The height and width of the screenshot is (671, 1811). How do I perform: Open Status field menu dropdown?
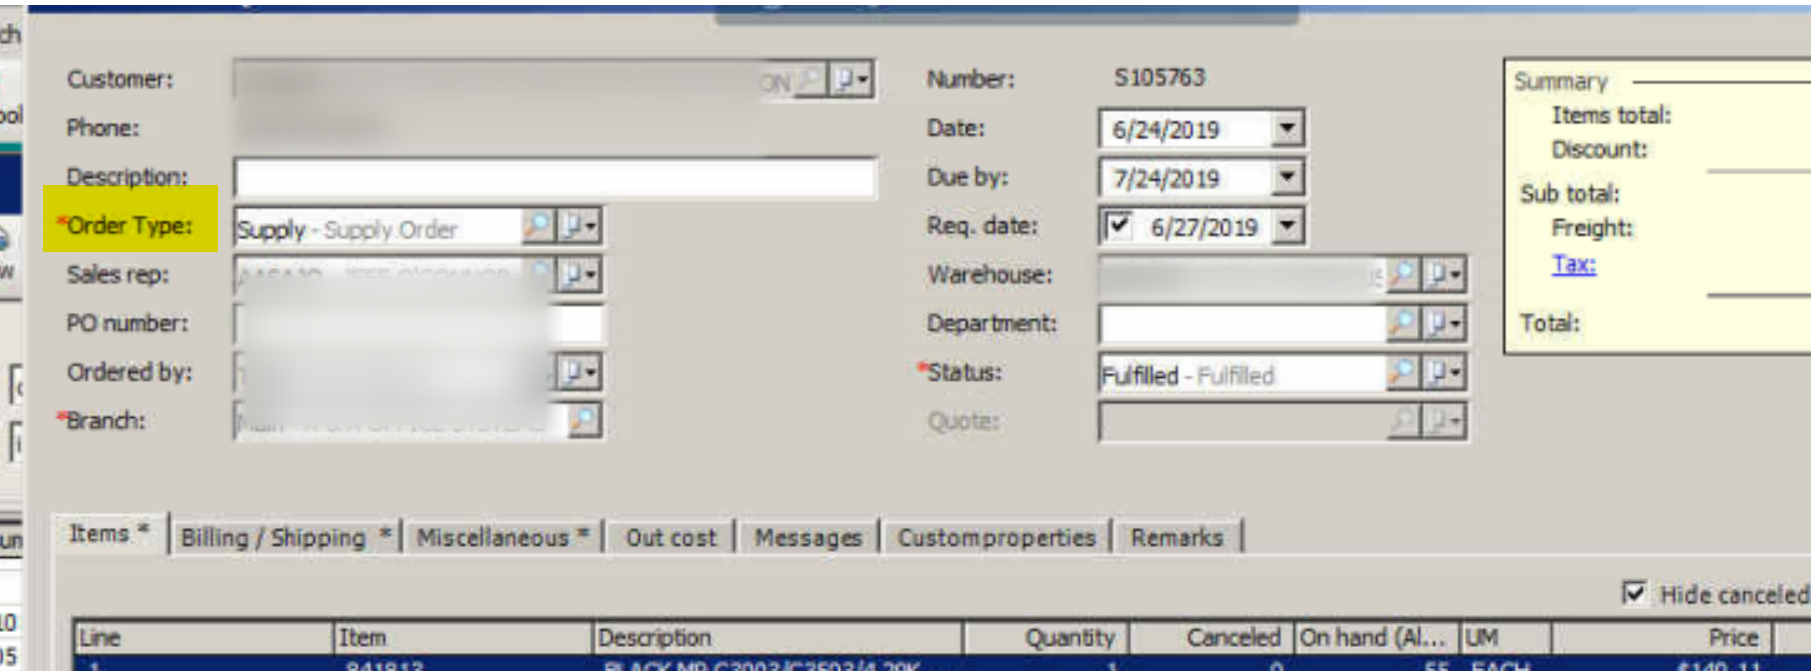[1444, 372]
